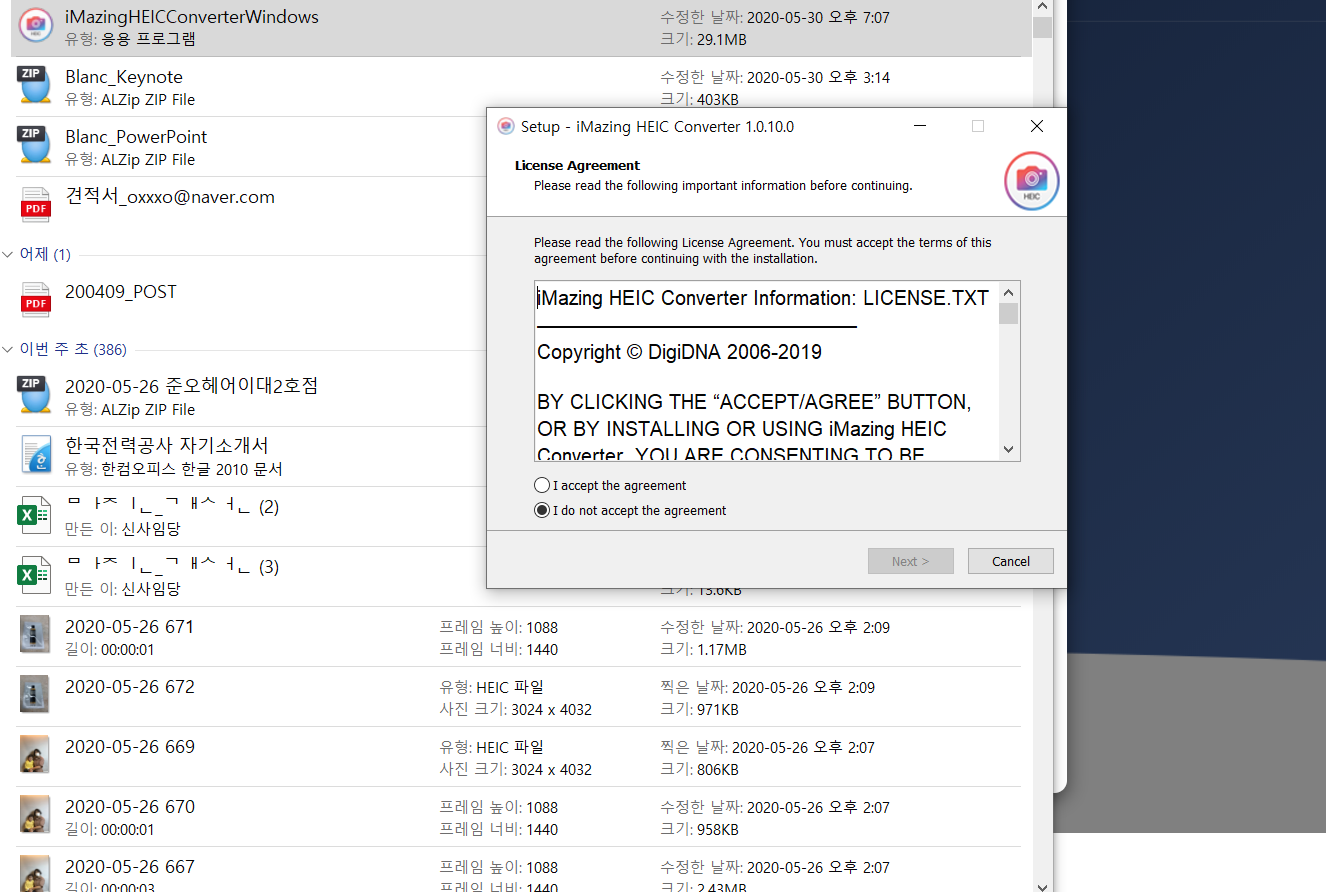Image resolution: width=1326 pixels, height=892 pixels.
Task: Click the file list scrollbar thumb
Action: (1043, 27)
